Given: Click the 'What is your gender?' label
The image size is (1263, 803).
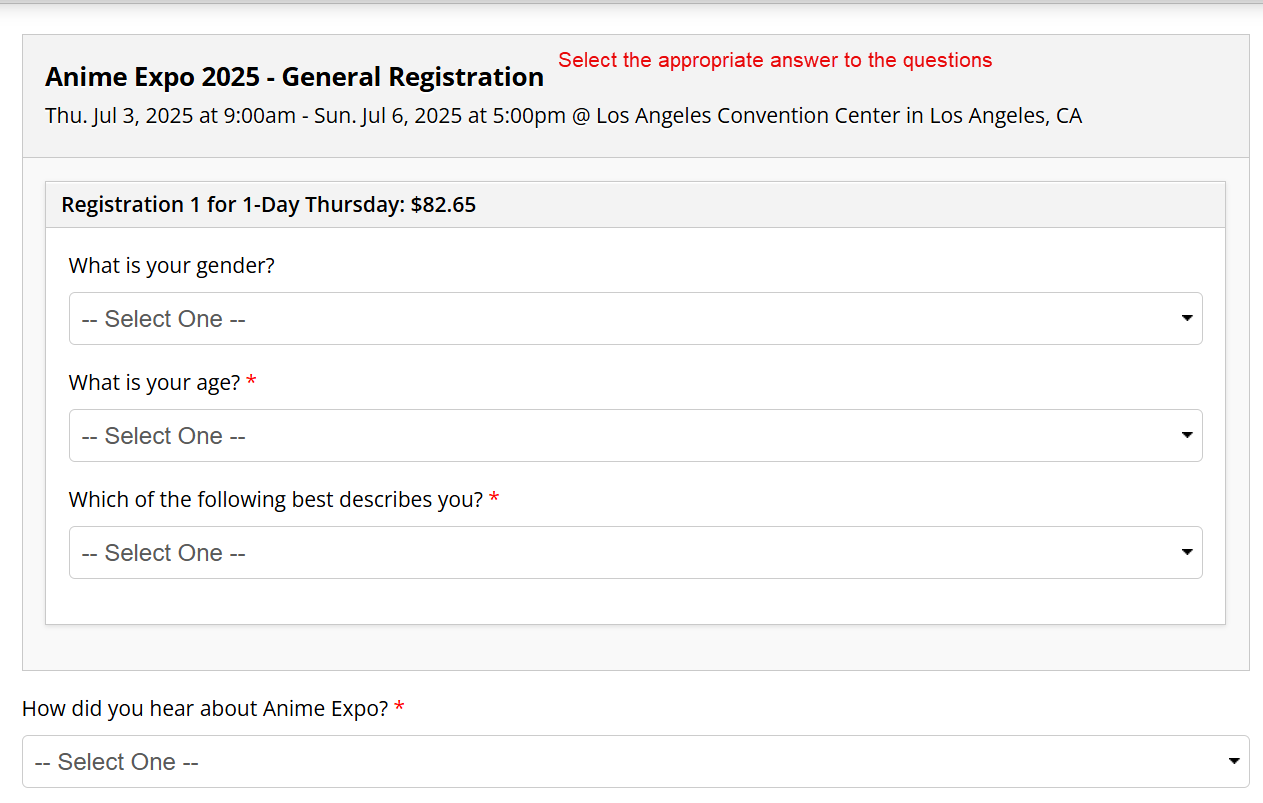Looking at the screenshot, I should point(171,266).
